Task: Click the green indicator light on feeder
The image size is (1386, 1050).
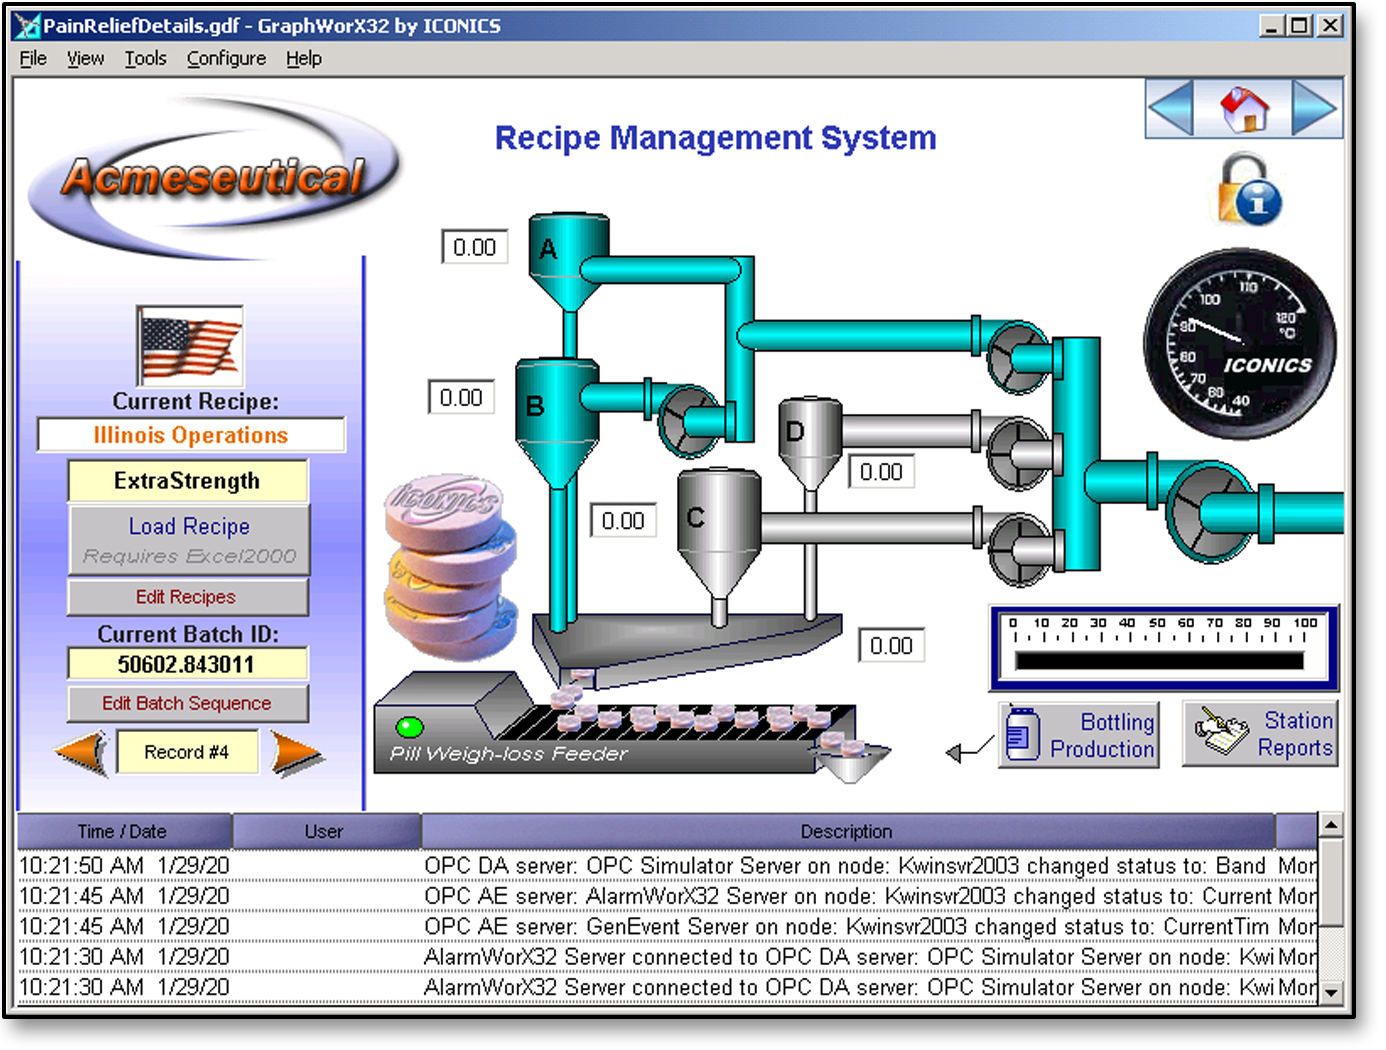Action: 410,727
